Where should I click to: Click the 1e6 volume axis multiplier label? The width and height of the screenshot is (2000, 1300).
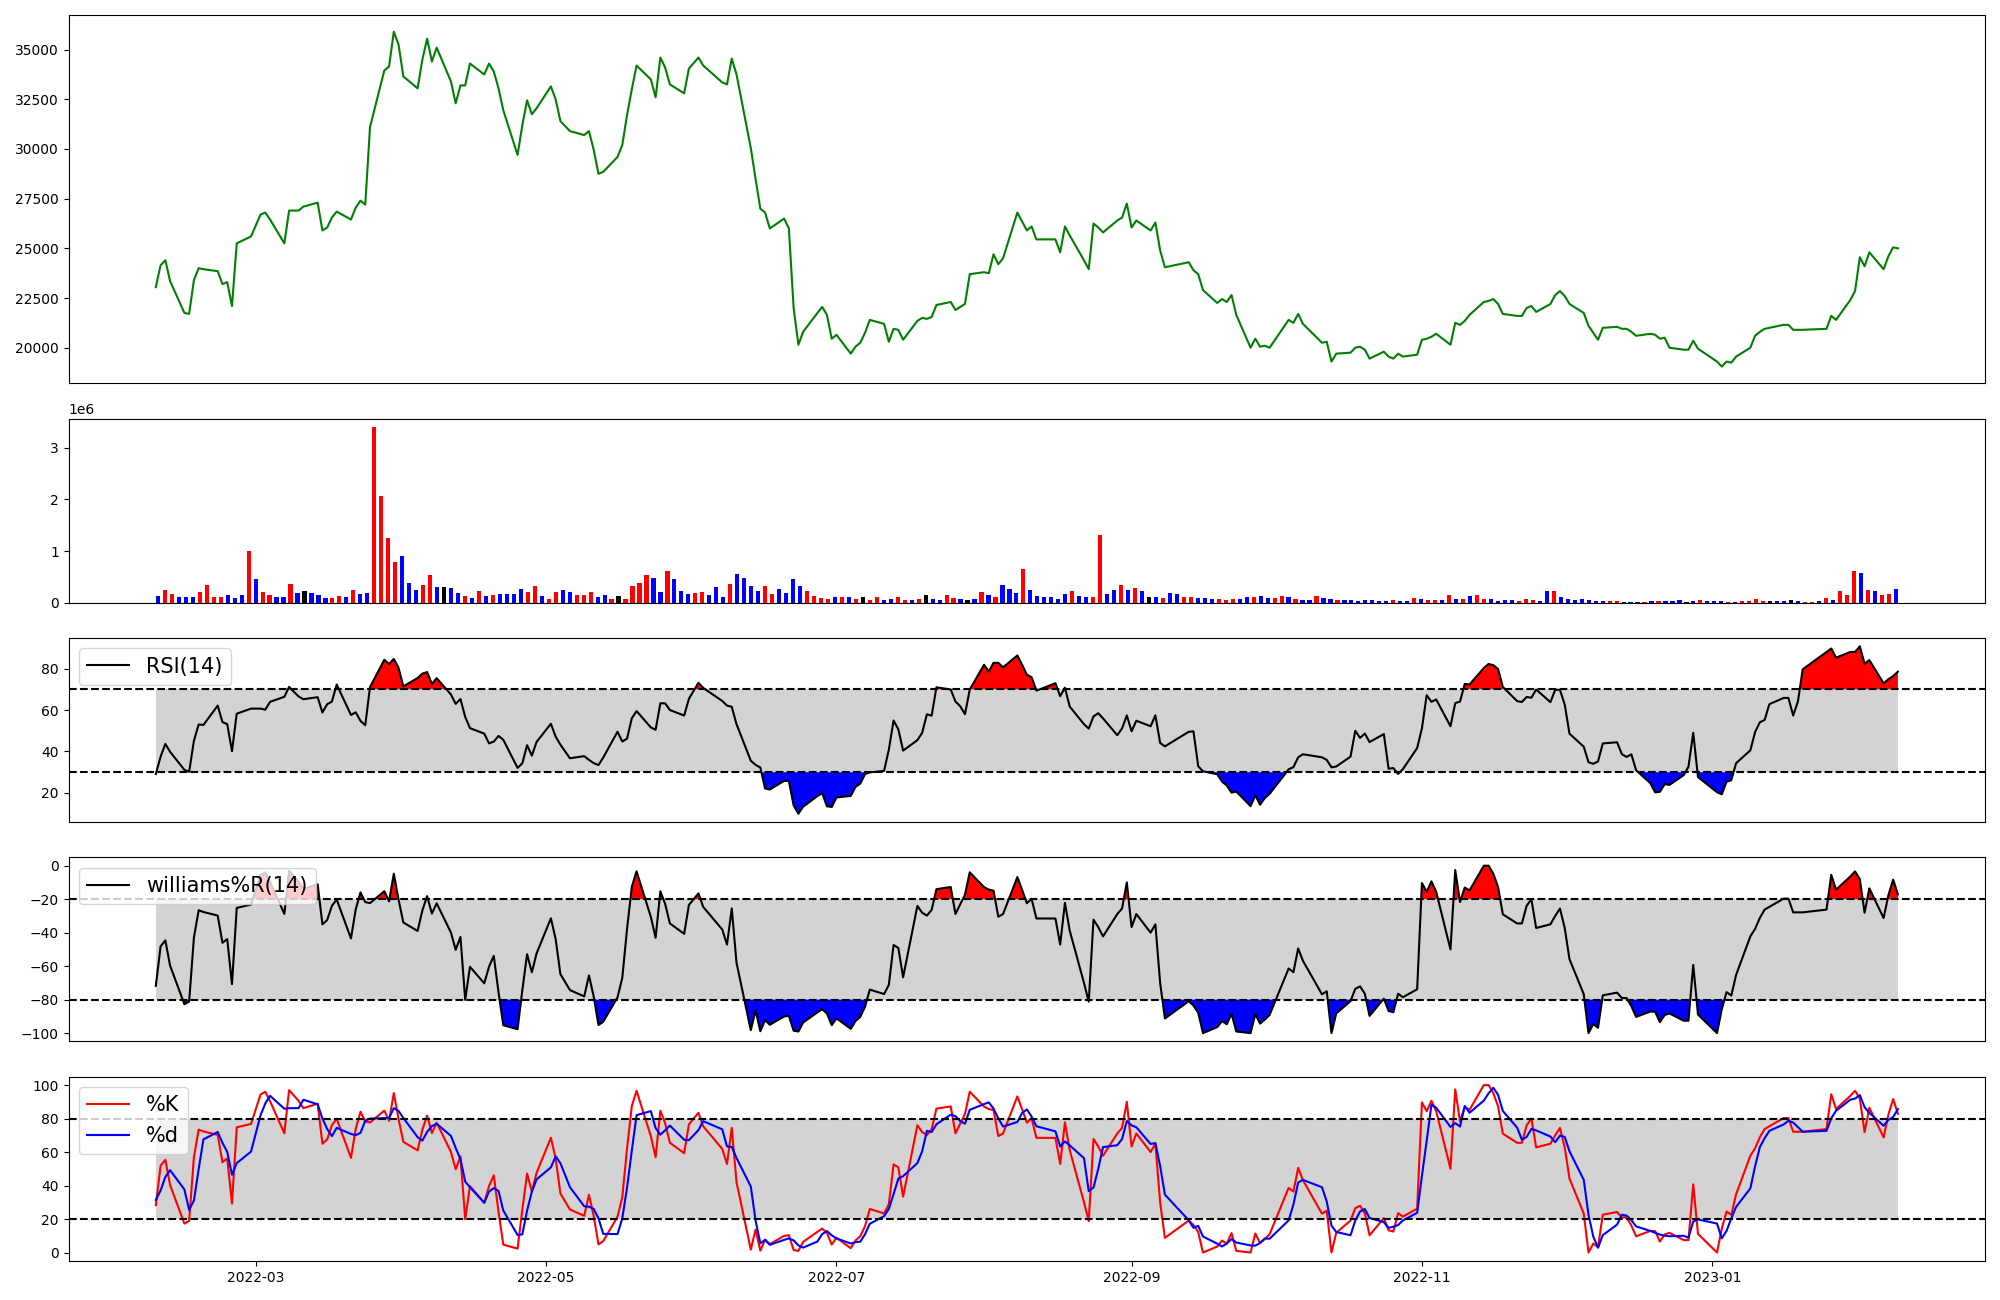click(x=81, y=409)
